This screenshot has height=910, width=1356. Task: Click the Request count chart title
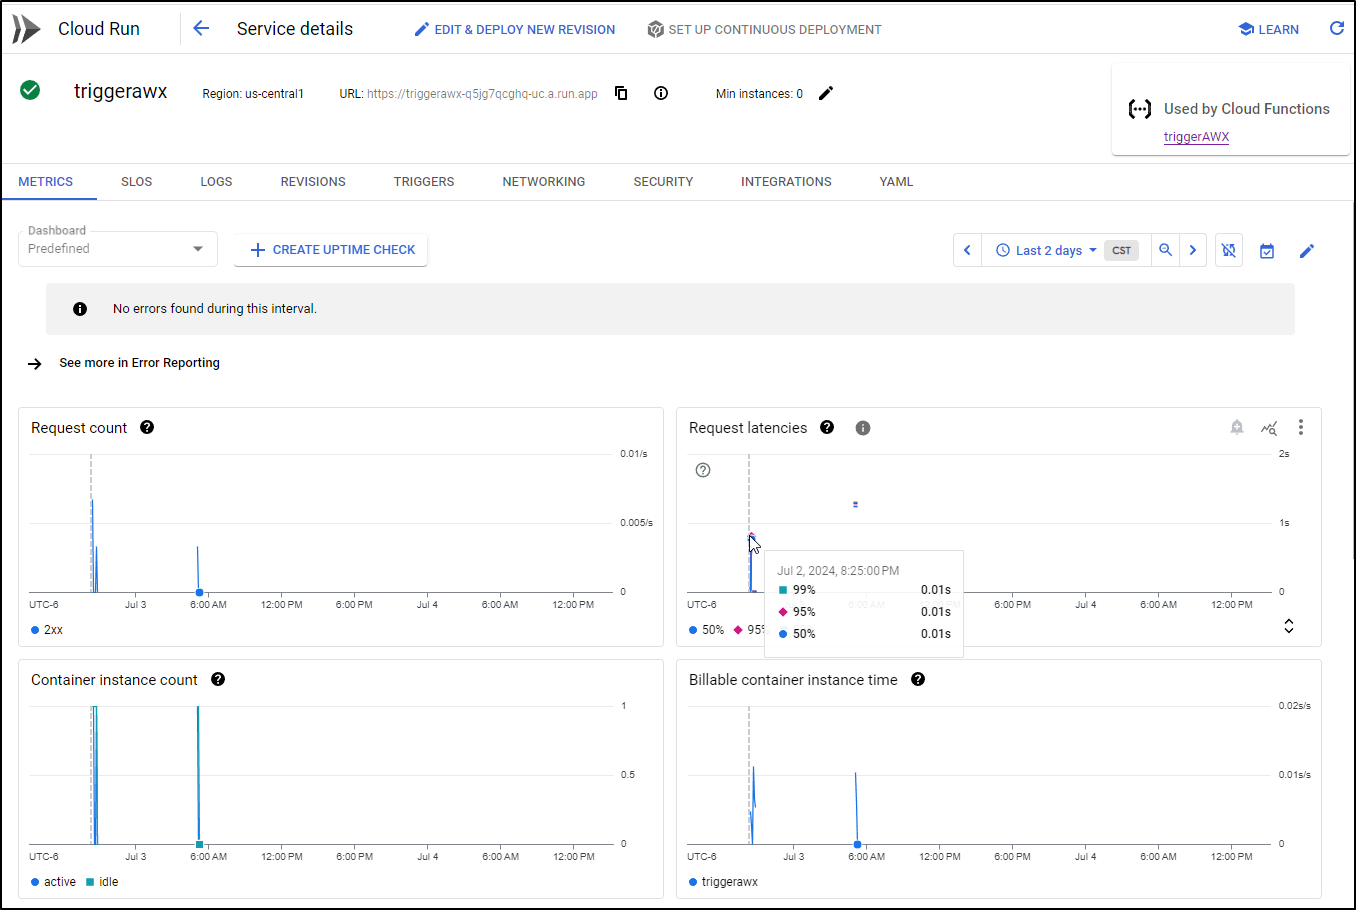click(79, 428)
